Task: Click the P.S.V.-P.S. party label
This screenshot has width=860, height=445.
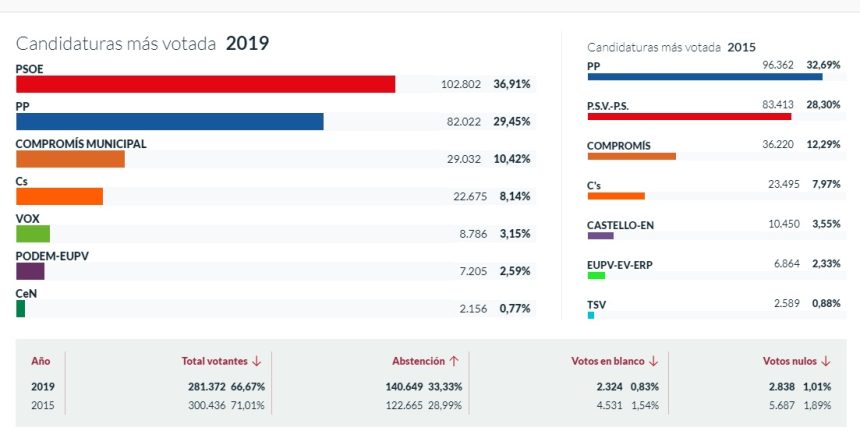Action: pyautogui.click(x=608, y=106)
